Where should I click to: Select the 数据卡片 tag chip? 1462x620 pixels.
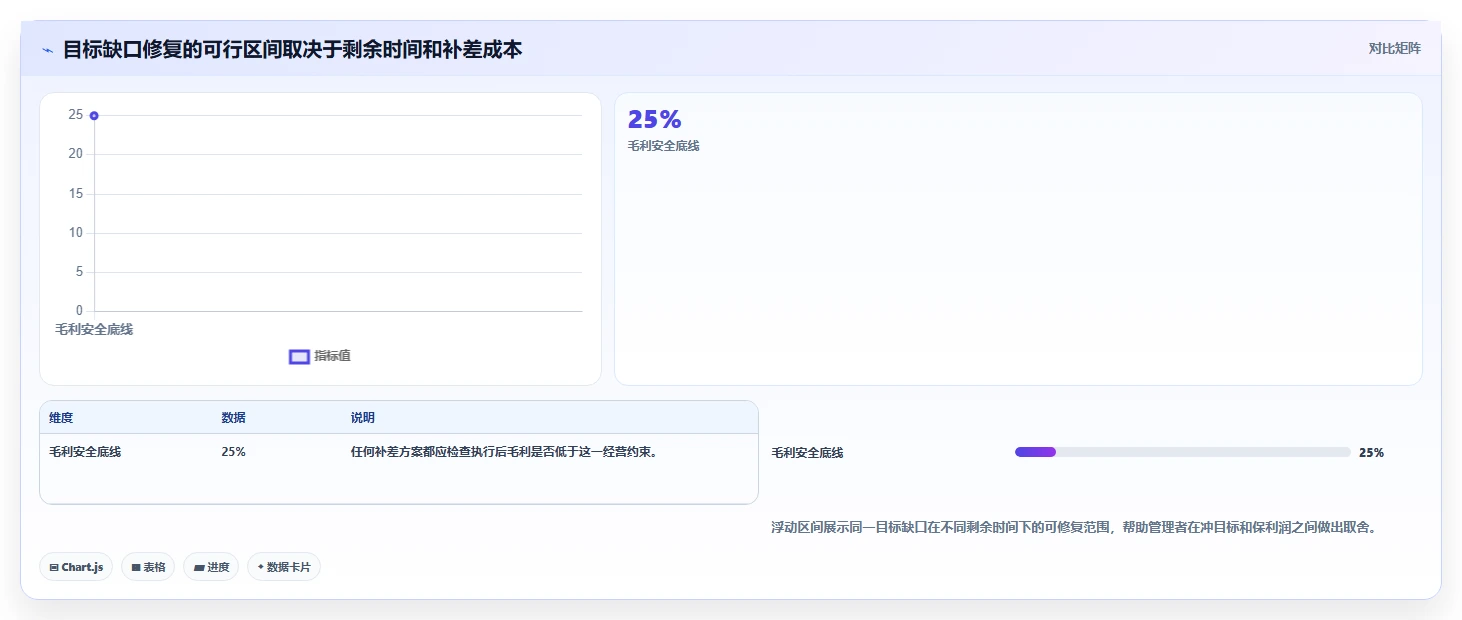284,567
